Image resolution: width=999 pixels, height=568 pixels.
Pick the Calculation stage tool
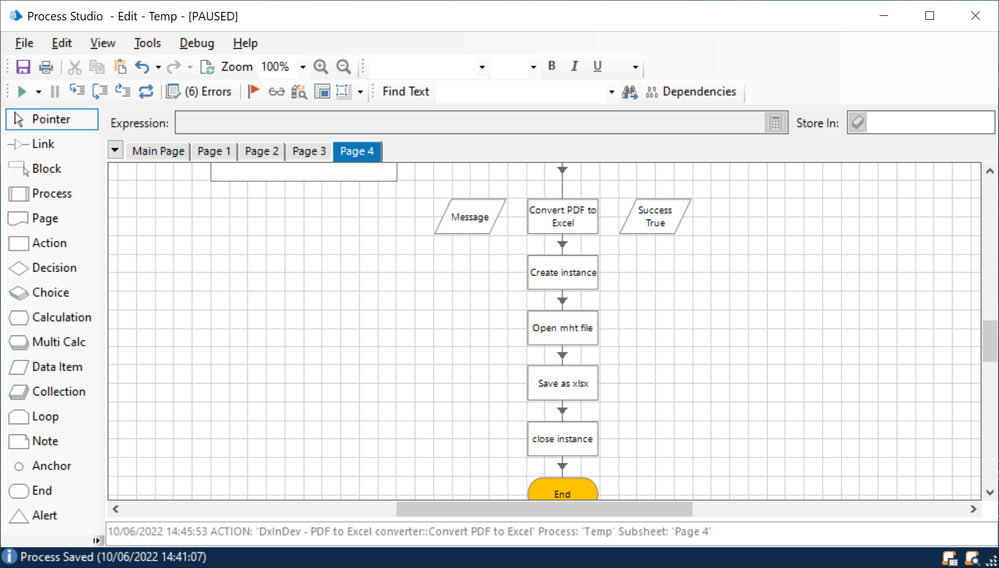pos(52,317)
